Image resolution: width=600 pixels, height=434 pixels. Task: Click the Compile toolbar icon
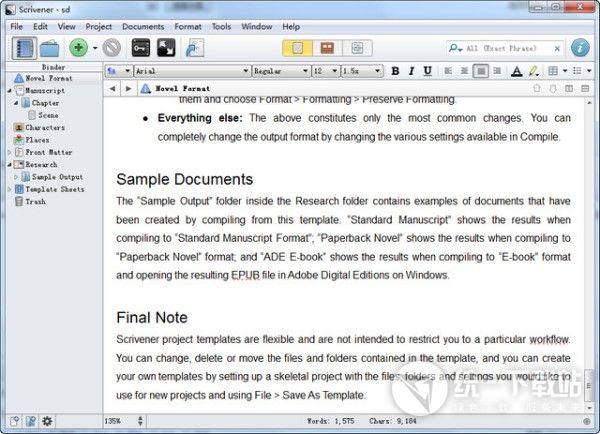click(x=194, y=48)
